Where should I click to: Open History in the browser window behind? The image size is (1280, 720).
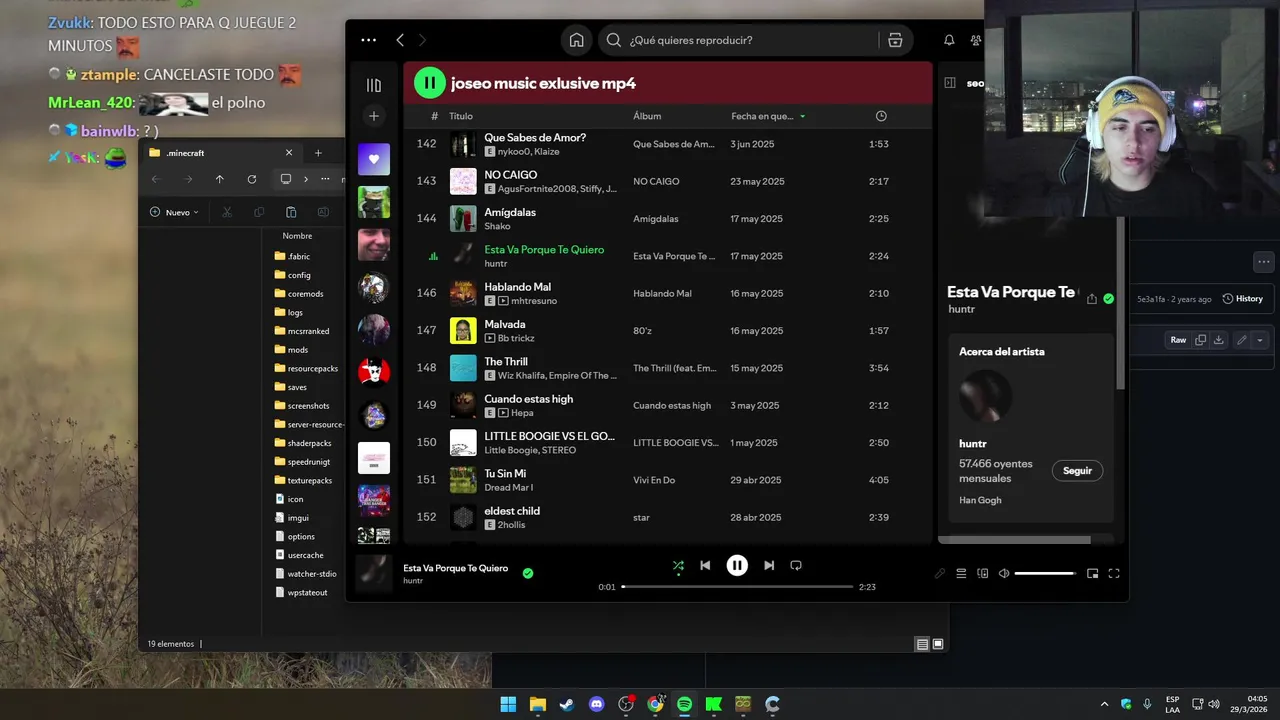[x=1243, y=299]
